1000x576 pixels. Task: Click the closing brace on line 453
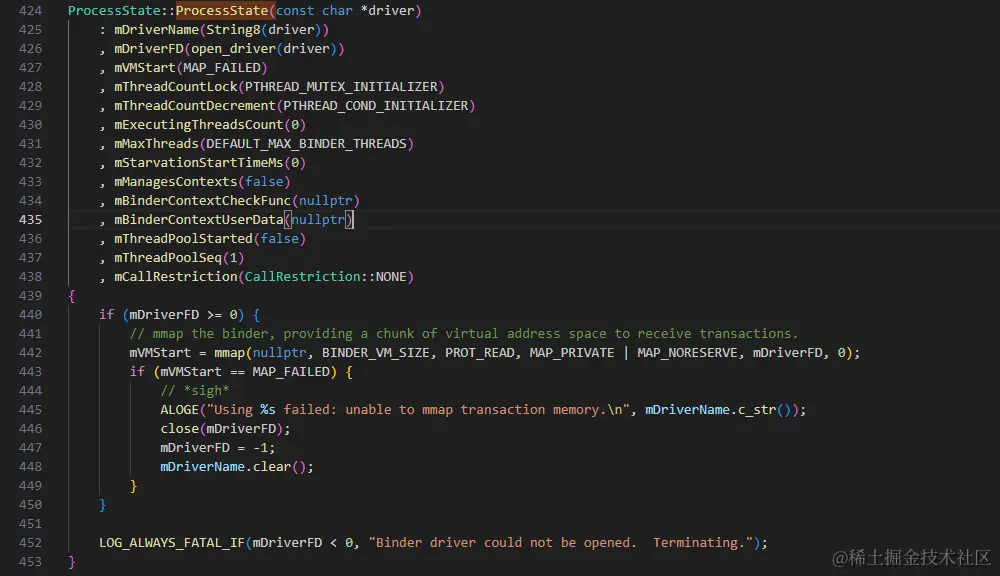pos(71,562)
